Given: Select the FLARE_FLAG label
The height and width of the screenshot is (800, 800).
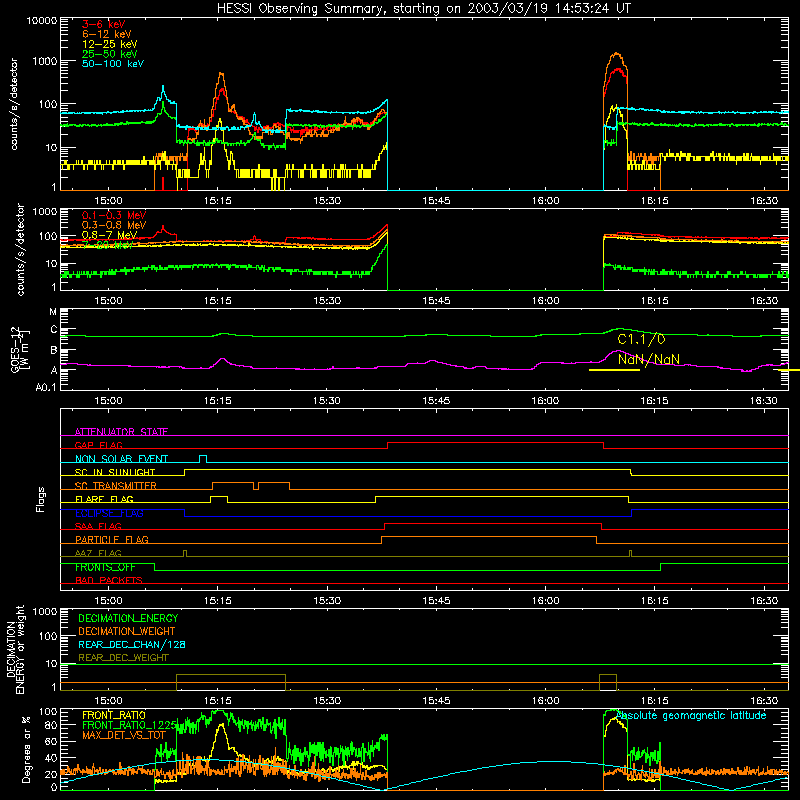Looking at the screenshot, I should [104, 499].
